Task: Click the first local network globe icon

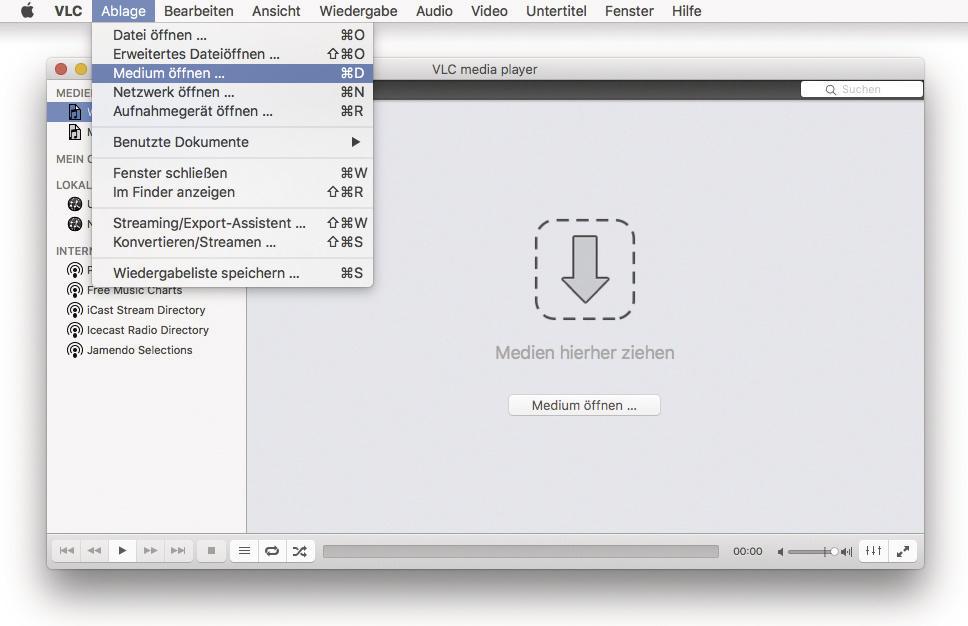Action: click(75, 204)
